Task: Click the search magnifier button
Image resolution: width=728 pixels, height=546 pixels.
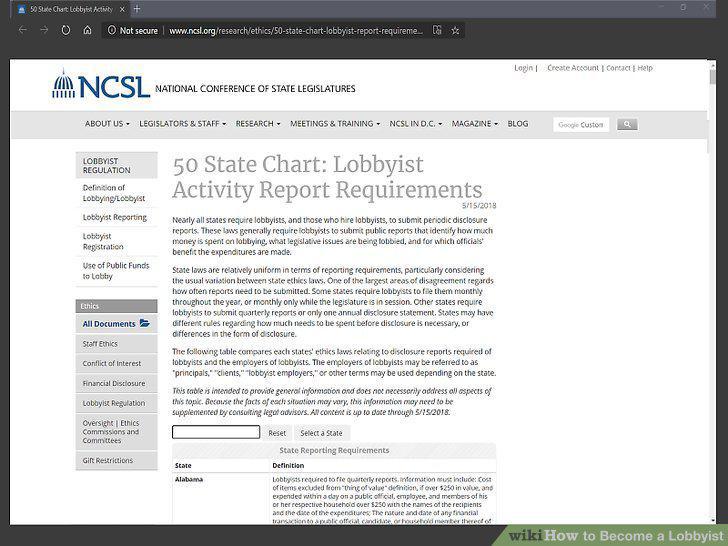Action: click(x=627, y=124)
